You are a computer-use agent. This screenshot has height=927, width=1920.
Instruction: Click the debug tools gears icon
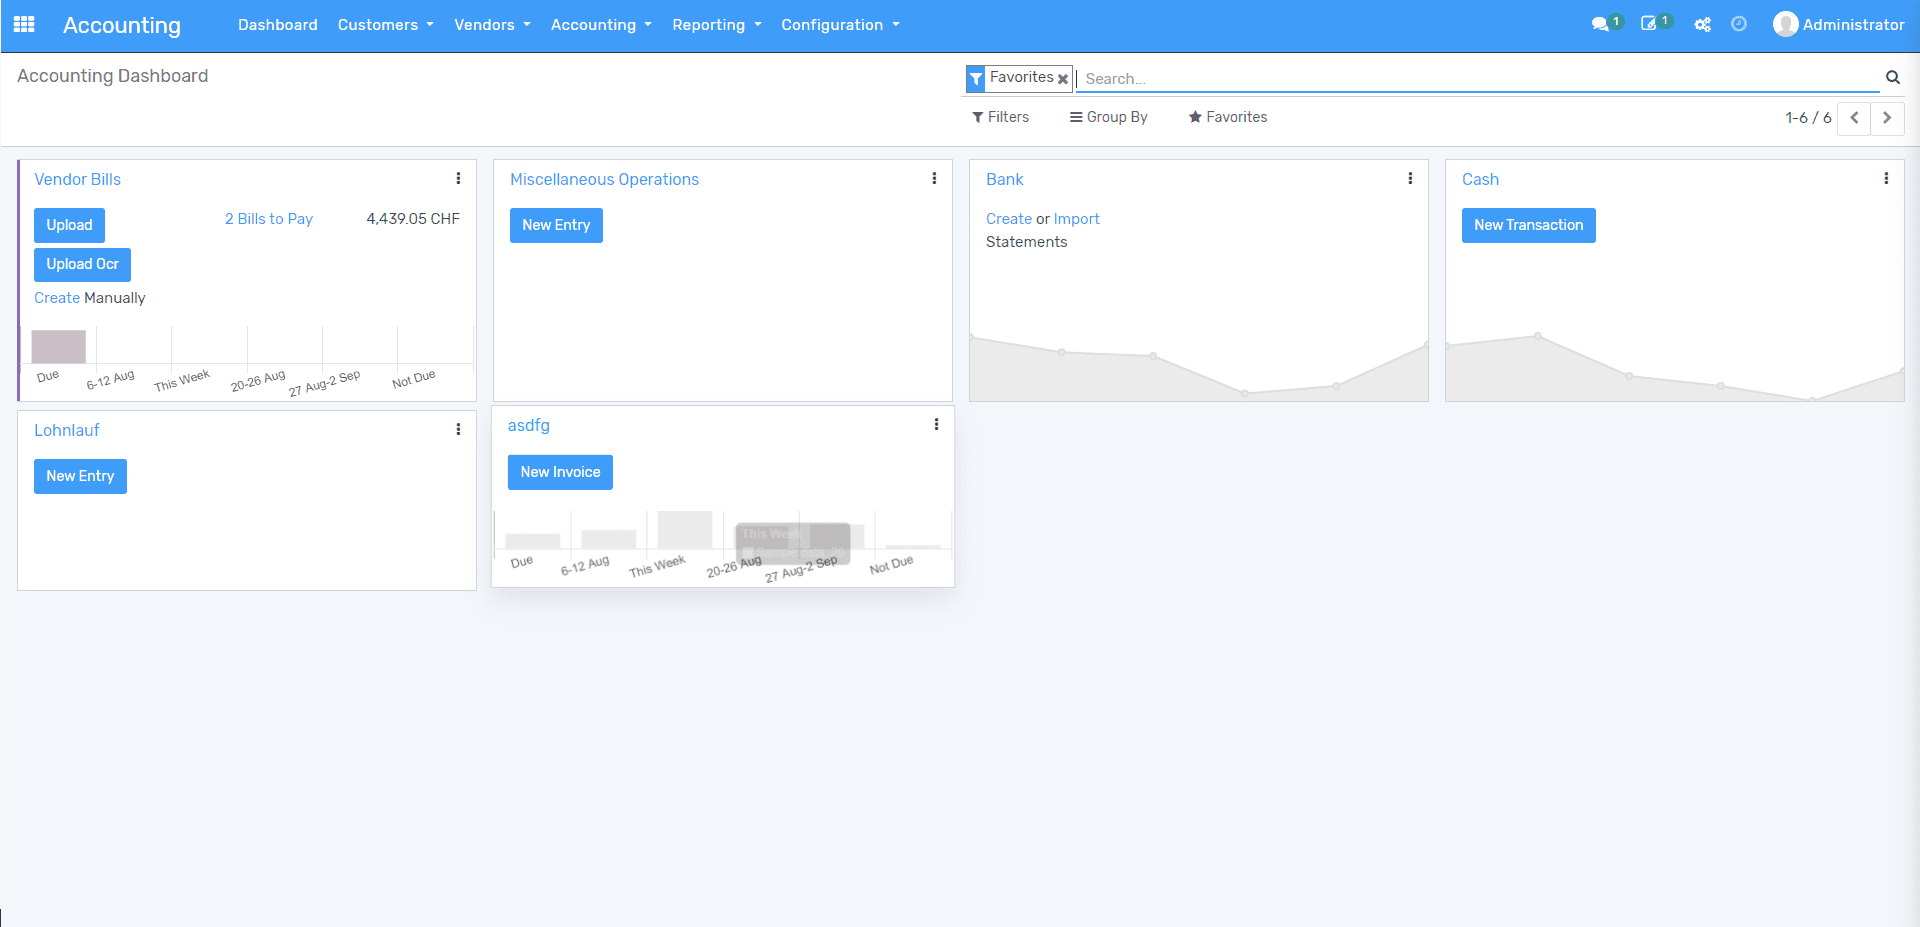coord(1702,24)
